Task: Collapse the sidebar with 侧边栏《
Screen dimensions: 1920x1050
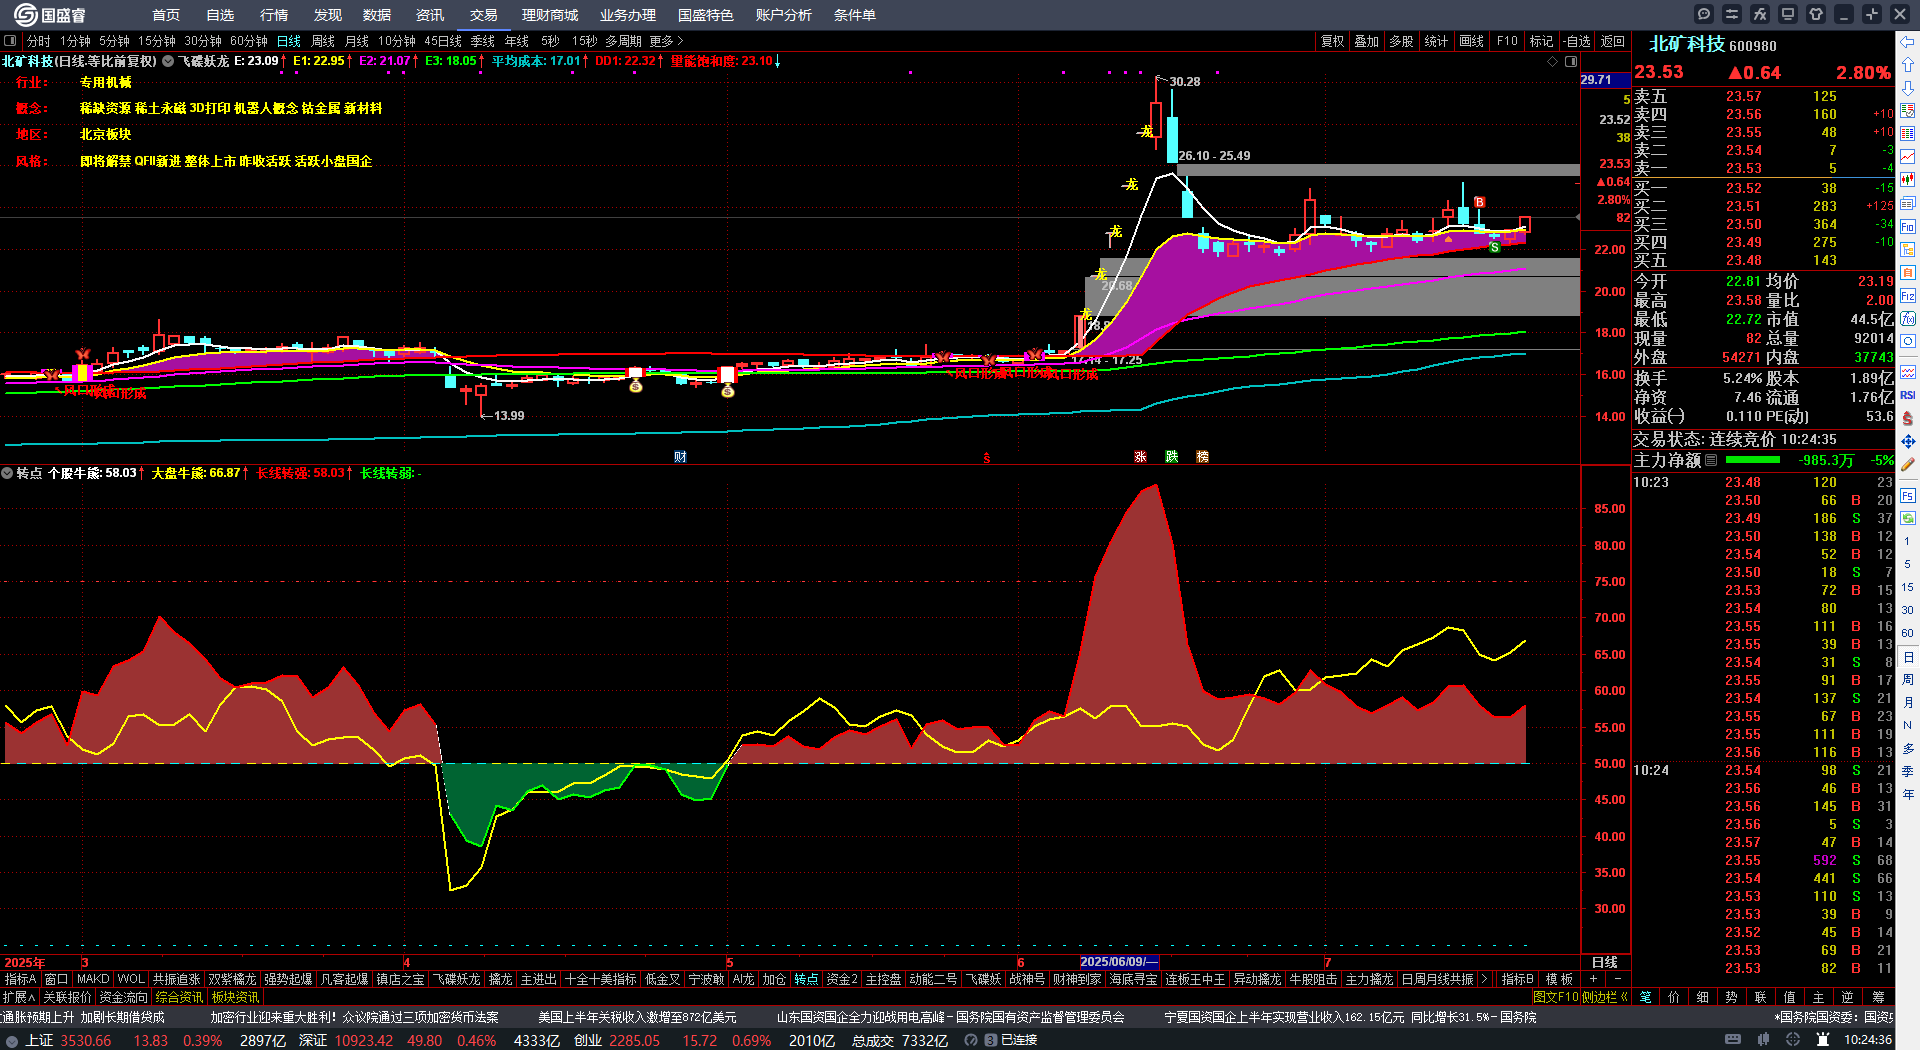Action: click(1606, 997)
